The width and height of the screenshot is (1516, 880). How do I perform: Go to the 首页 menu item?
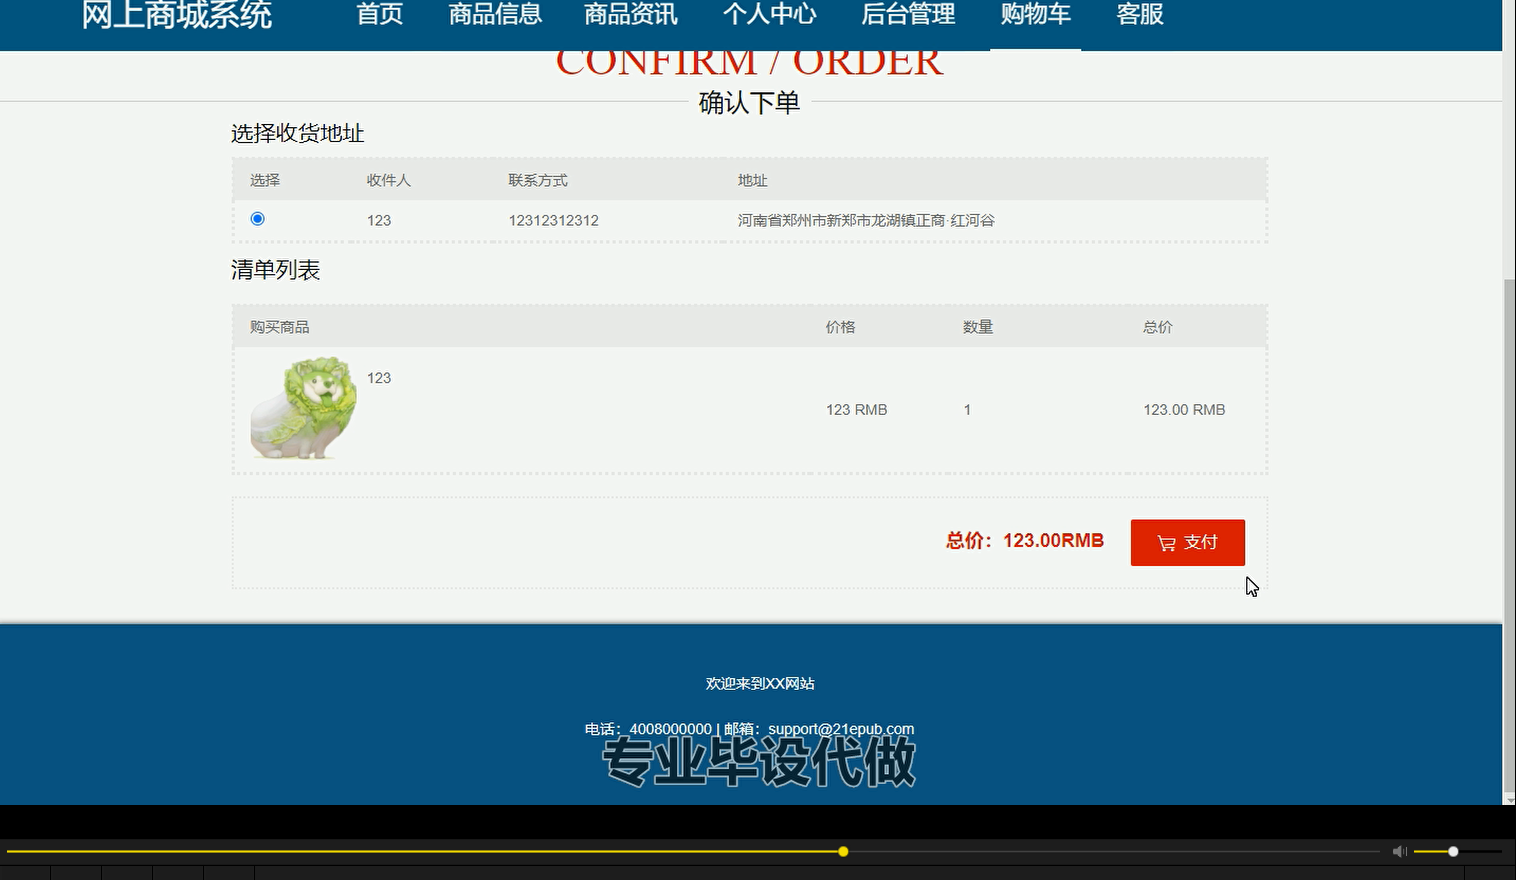point(379,15)
